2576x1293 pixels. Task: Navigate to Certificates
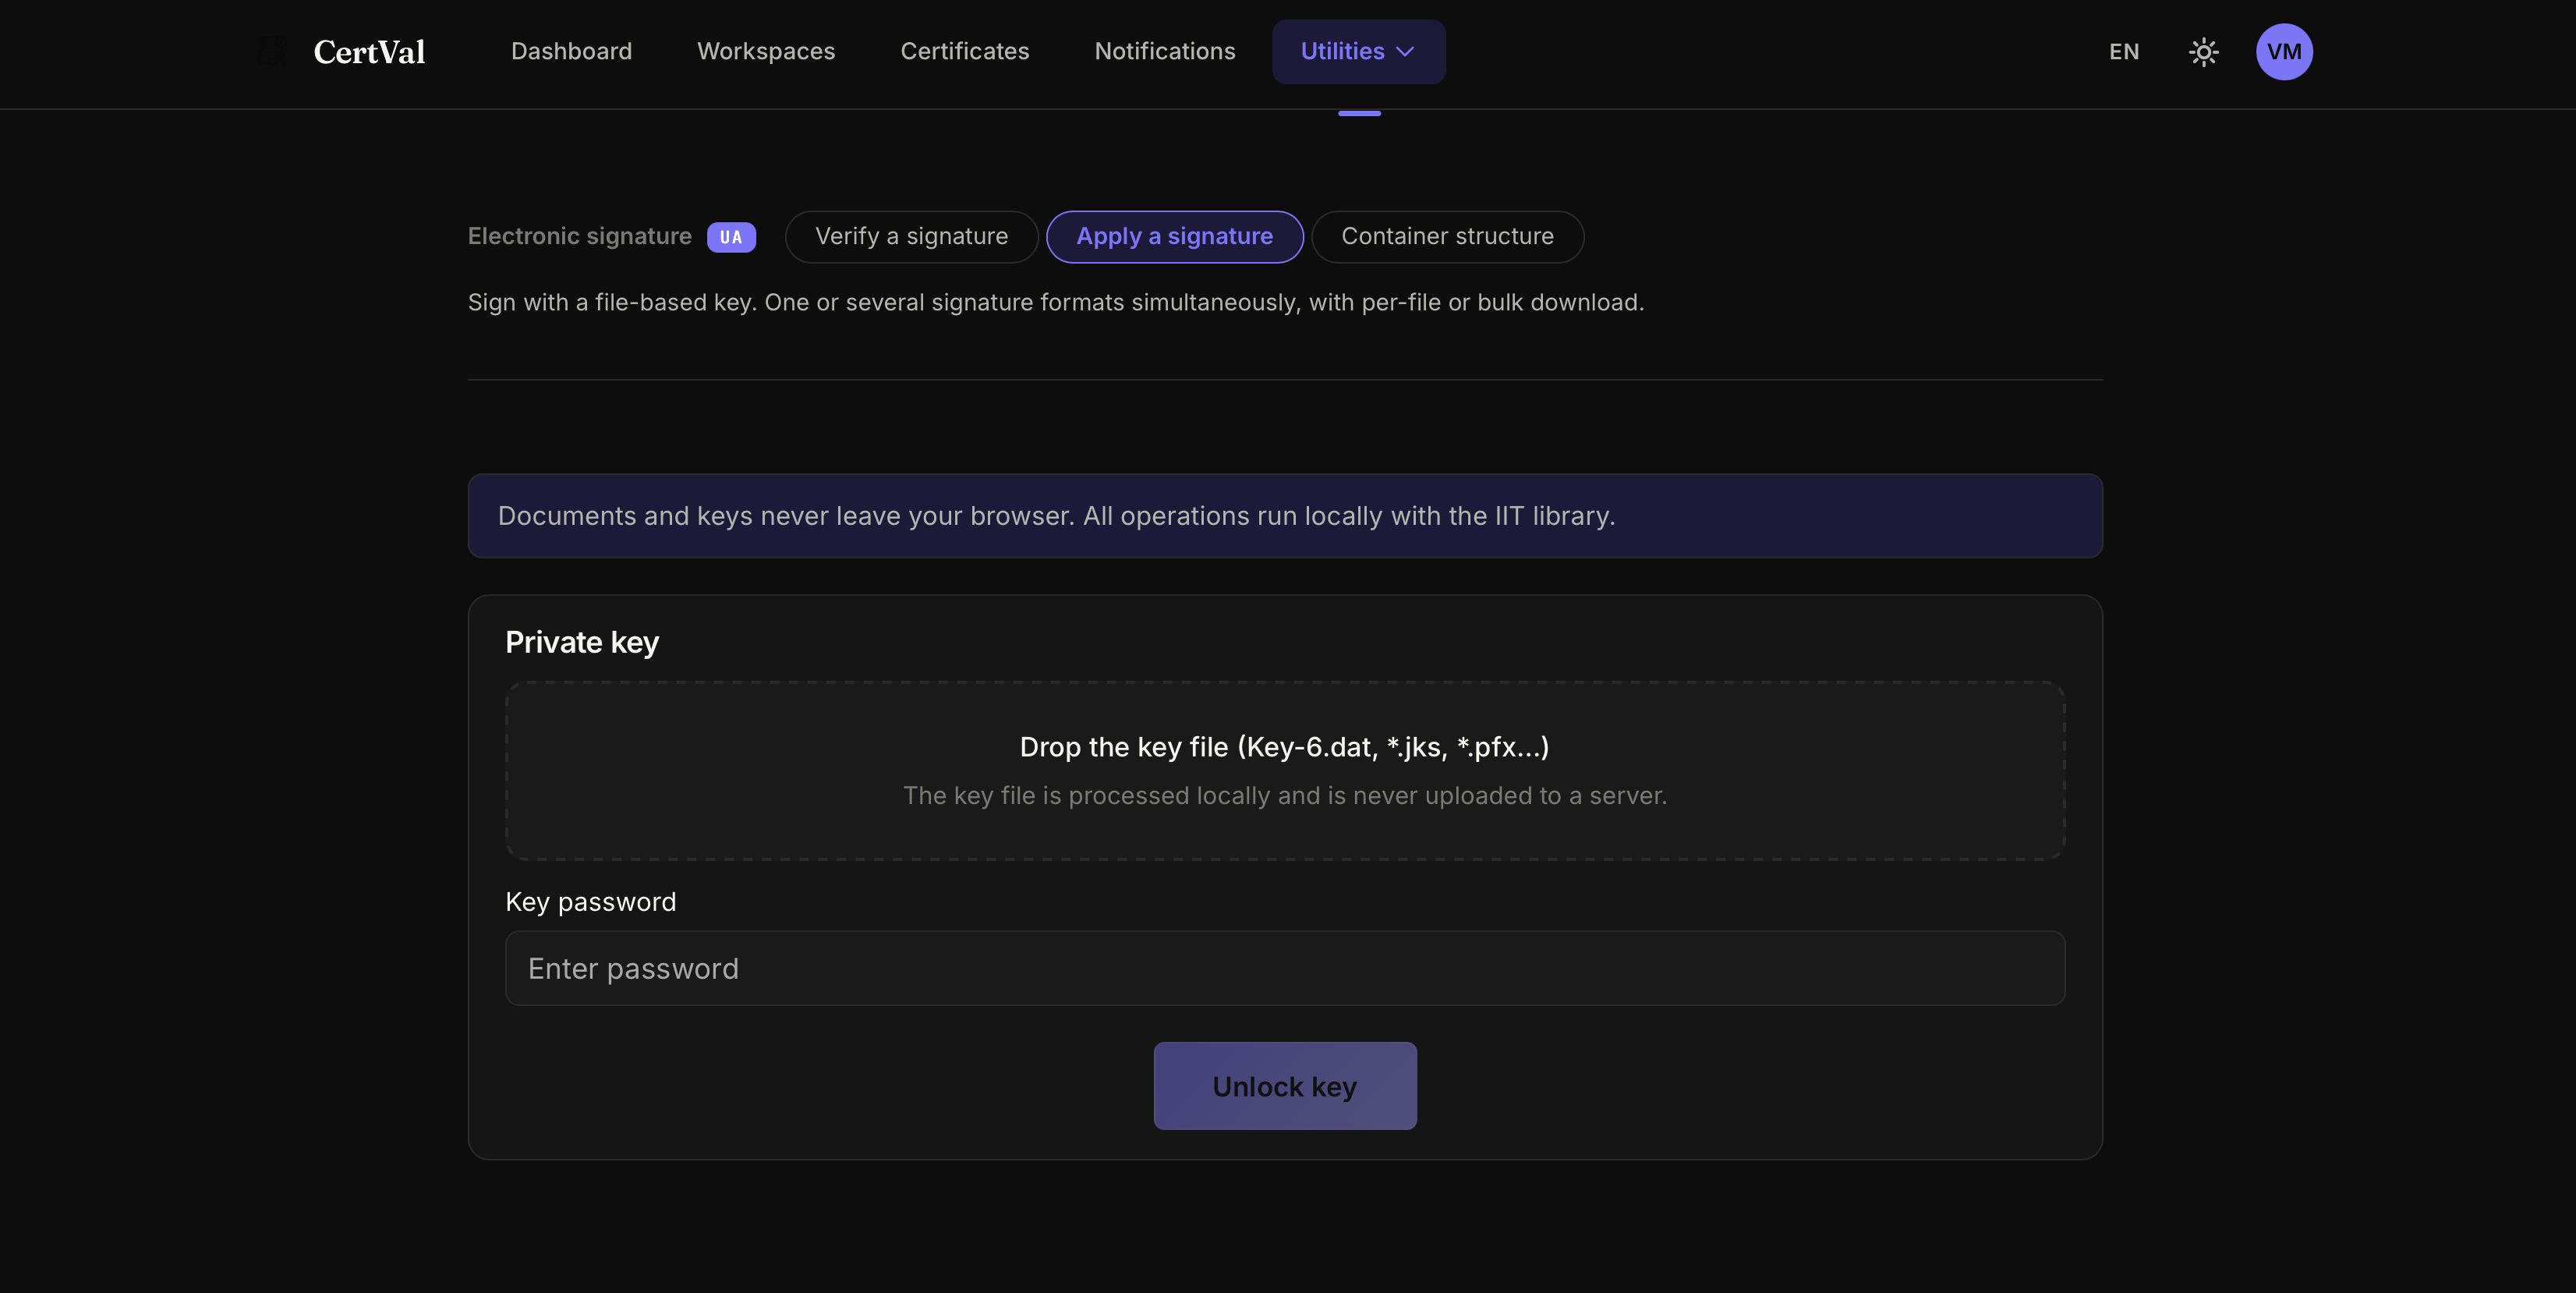[x=964, y=51]
